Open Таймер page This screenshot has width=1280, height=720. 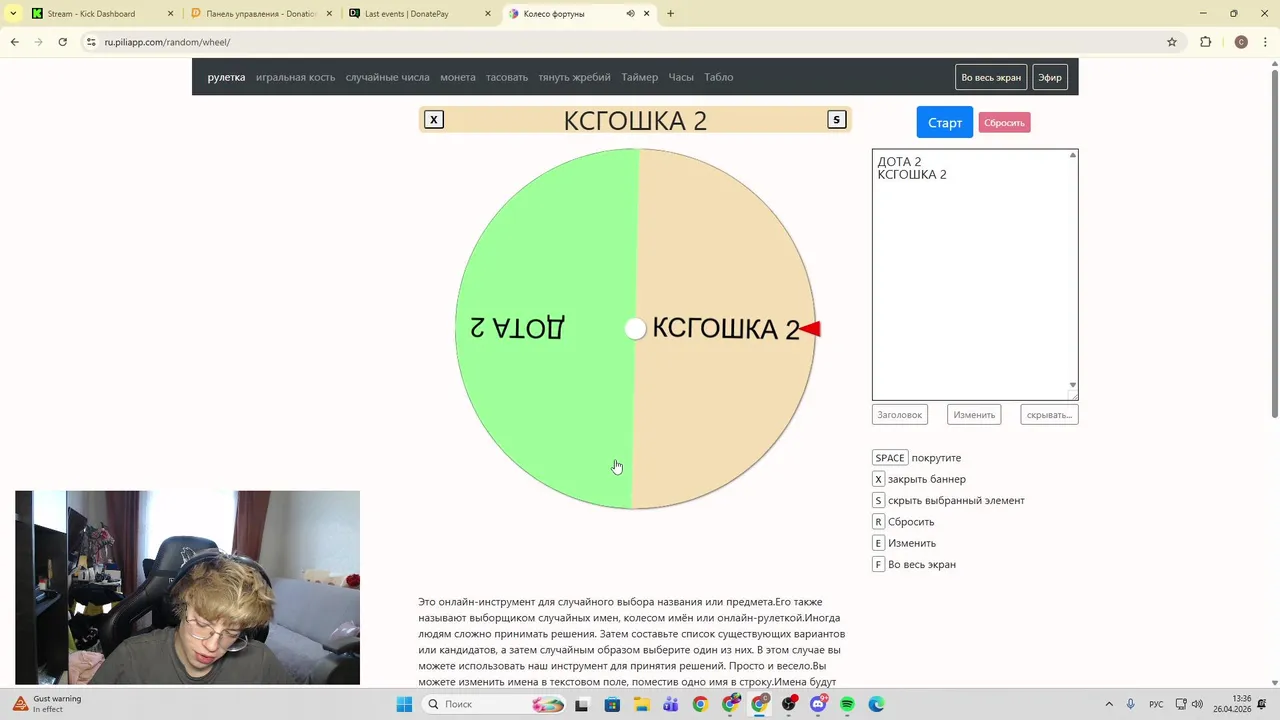[639, 77]
